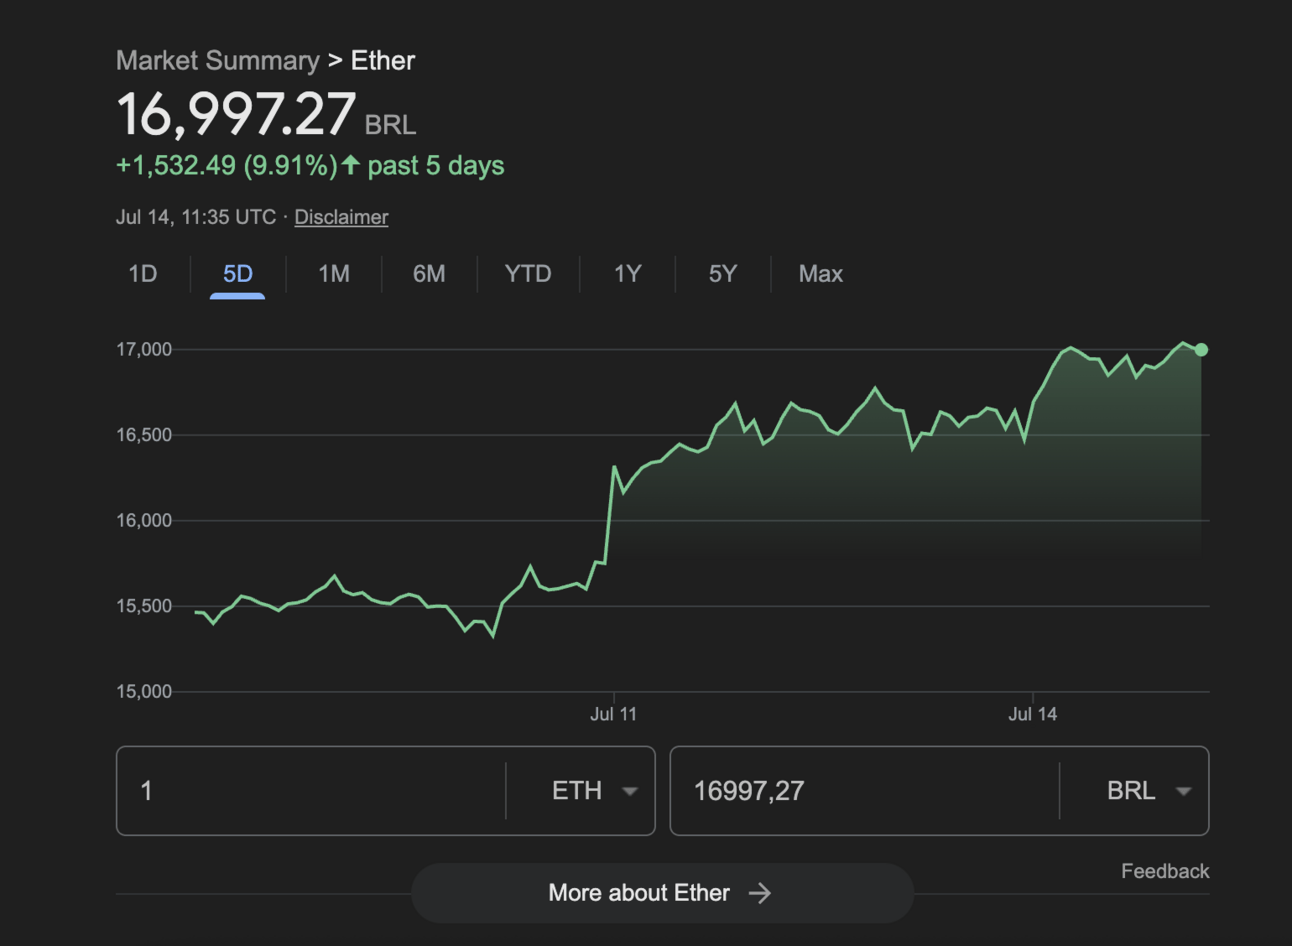1292x946 pixels.
Task: Click the 15,000 y-axis label
Action: pyautogui.click(x=144, y=692)
